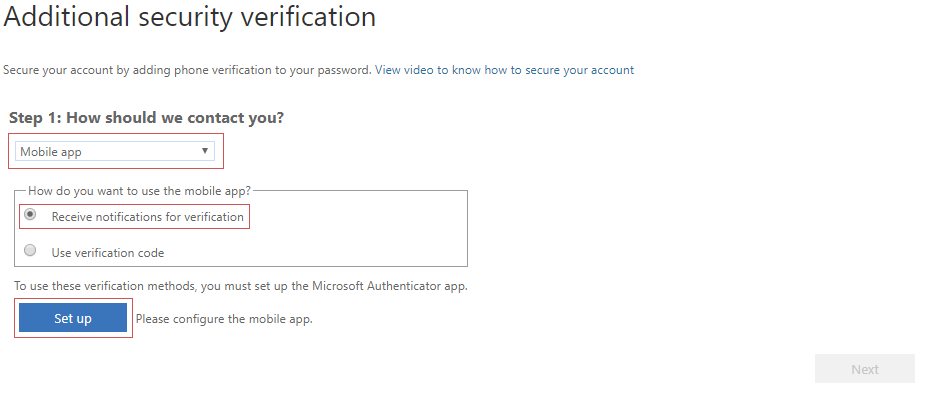Click the word 'Step 1:' in the heading

coord(35,117)
